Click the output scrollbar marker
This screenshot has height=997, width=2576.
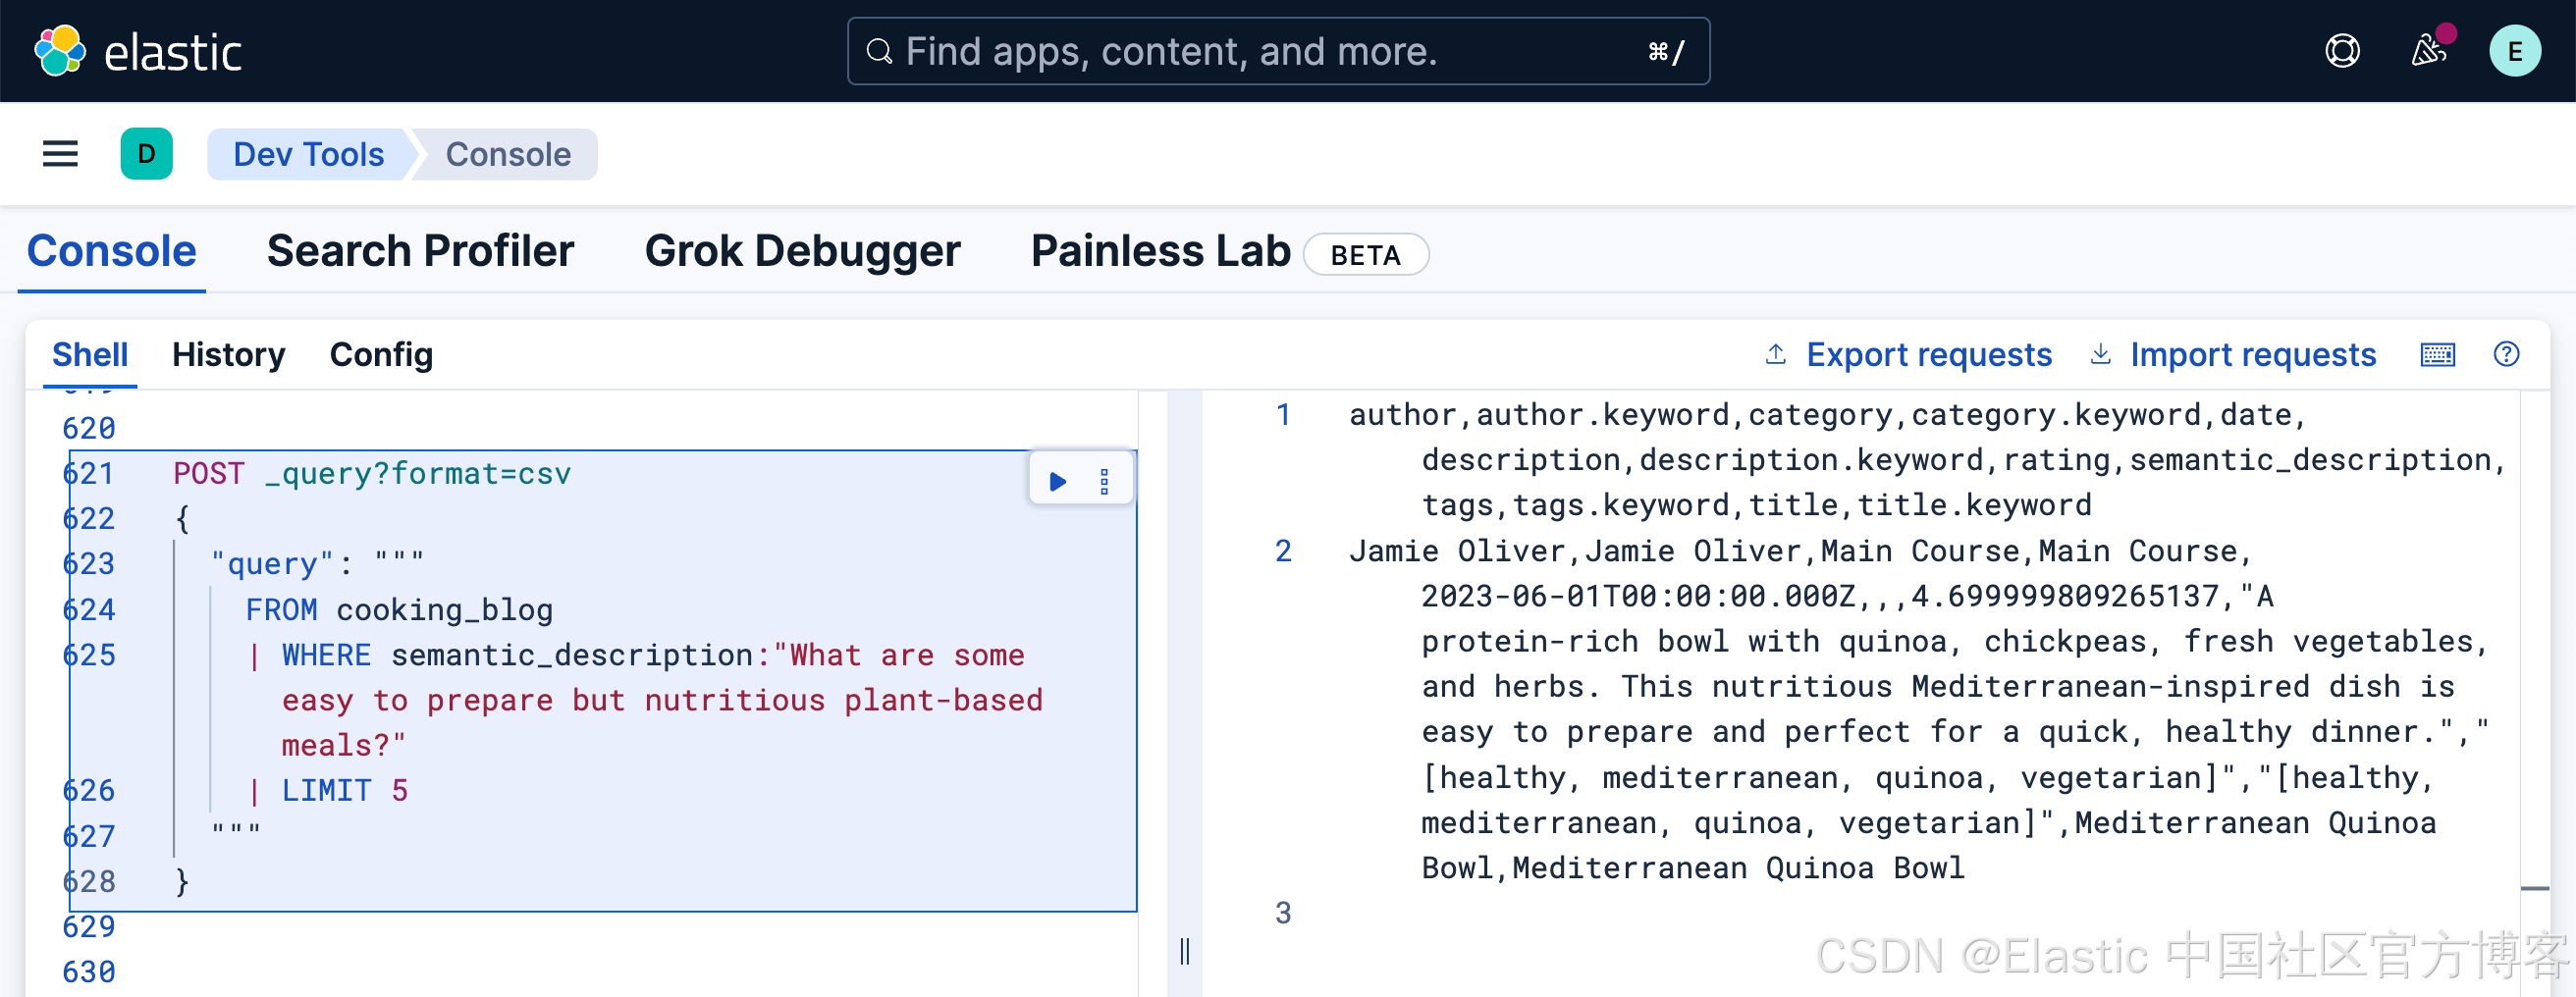pos(2534,888)
